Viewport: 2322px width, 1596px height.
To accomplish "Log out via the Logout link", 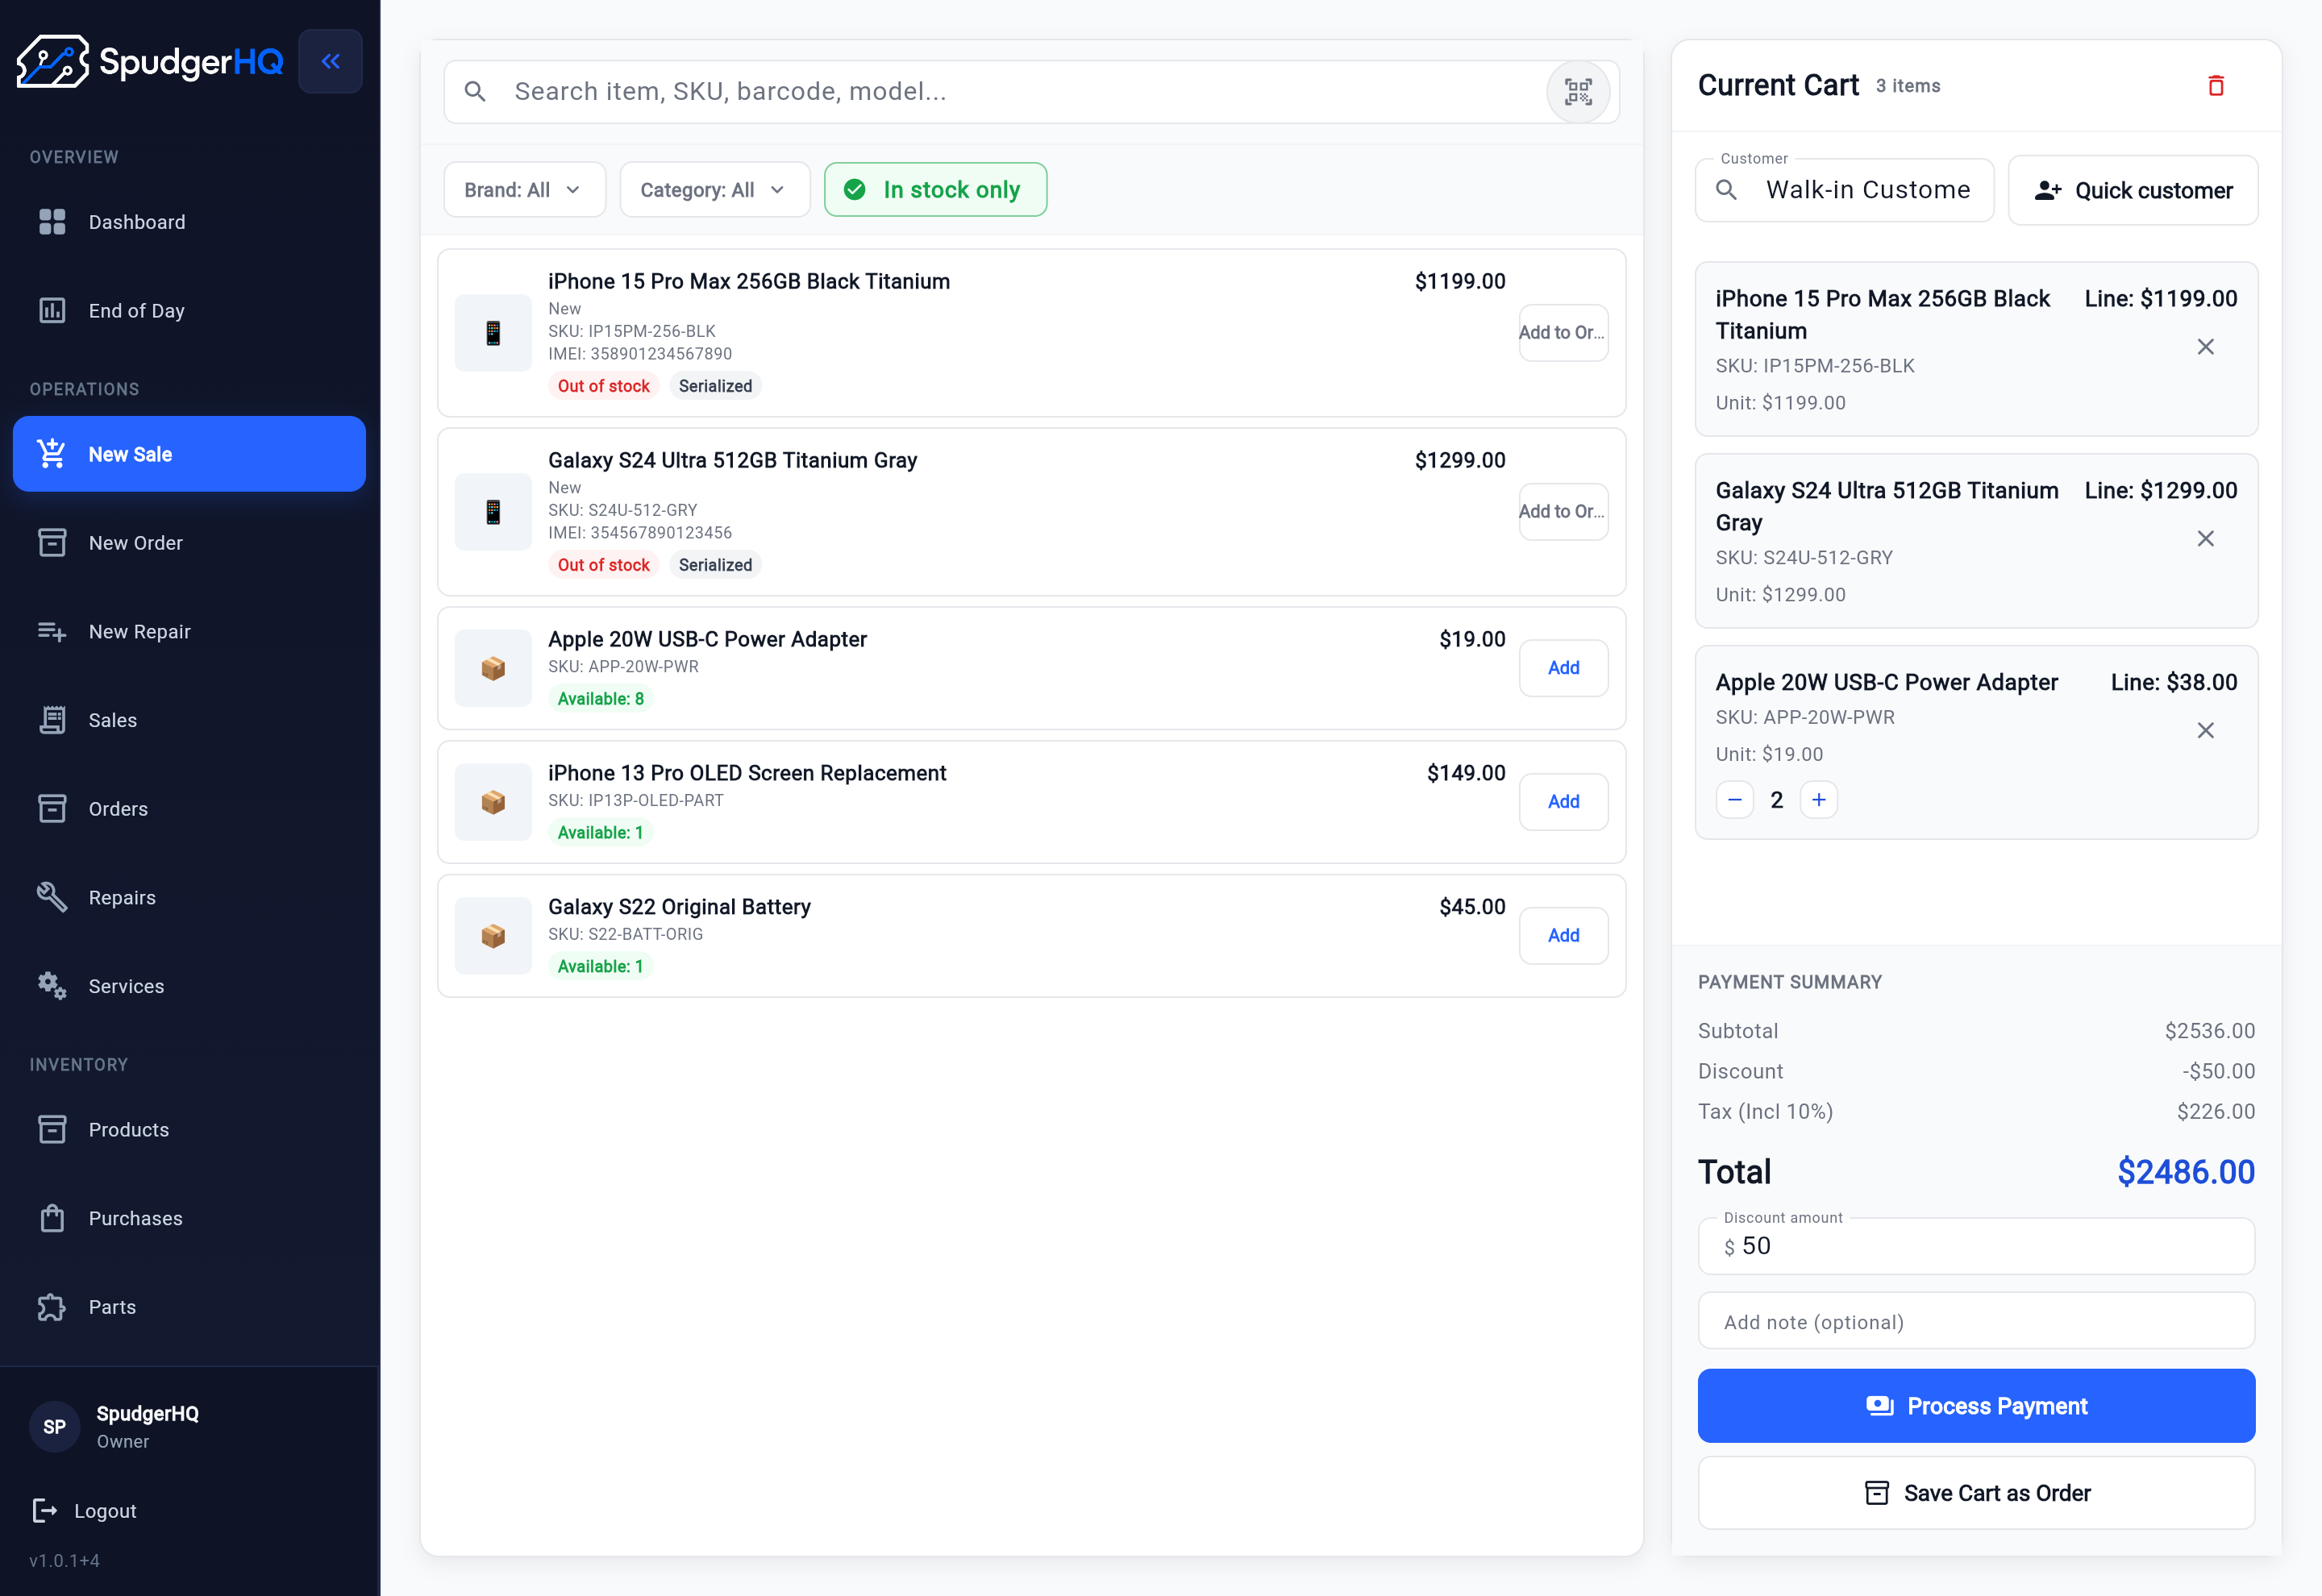I will tap(84, 1511).
